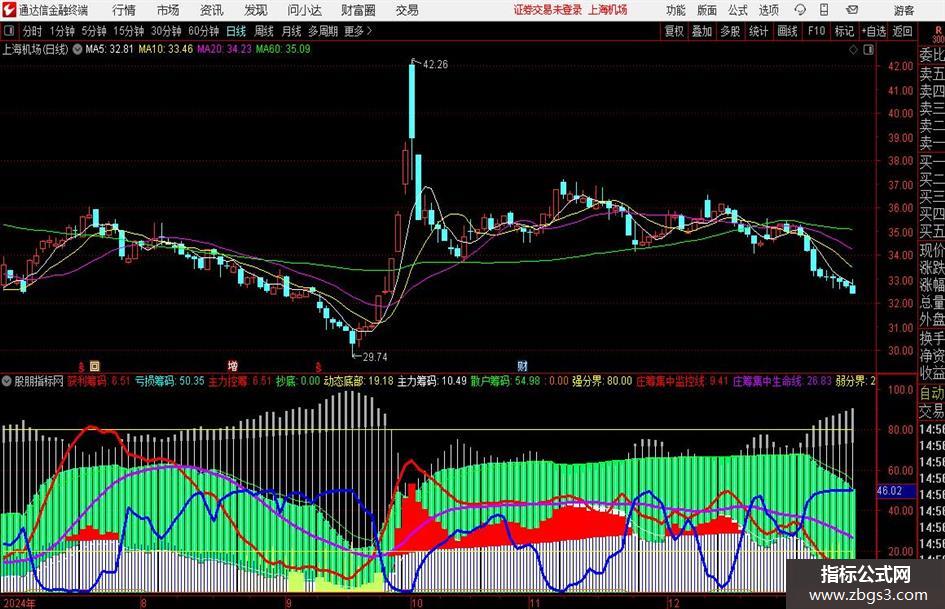This screenshot has height=609, width=945.
Task: Switch to 1分钟 period
Action: (62, 31)
